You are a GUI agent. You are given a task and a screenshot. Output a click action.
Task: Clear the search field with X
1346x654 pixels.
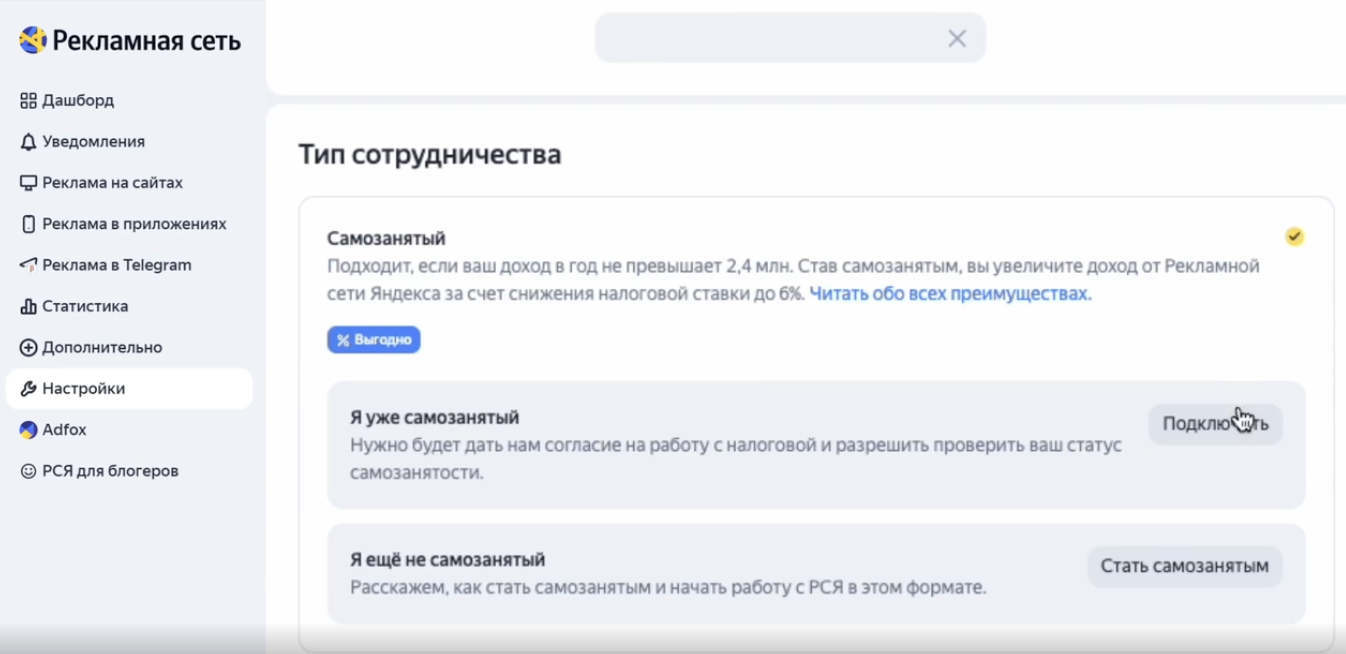pyautogui.click(x=957, y=38)
